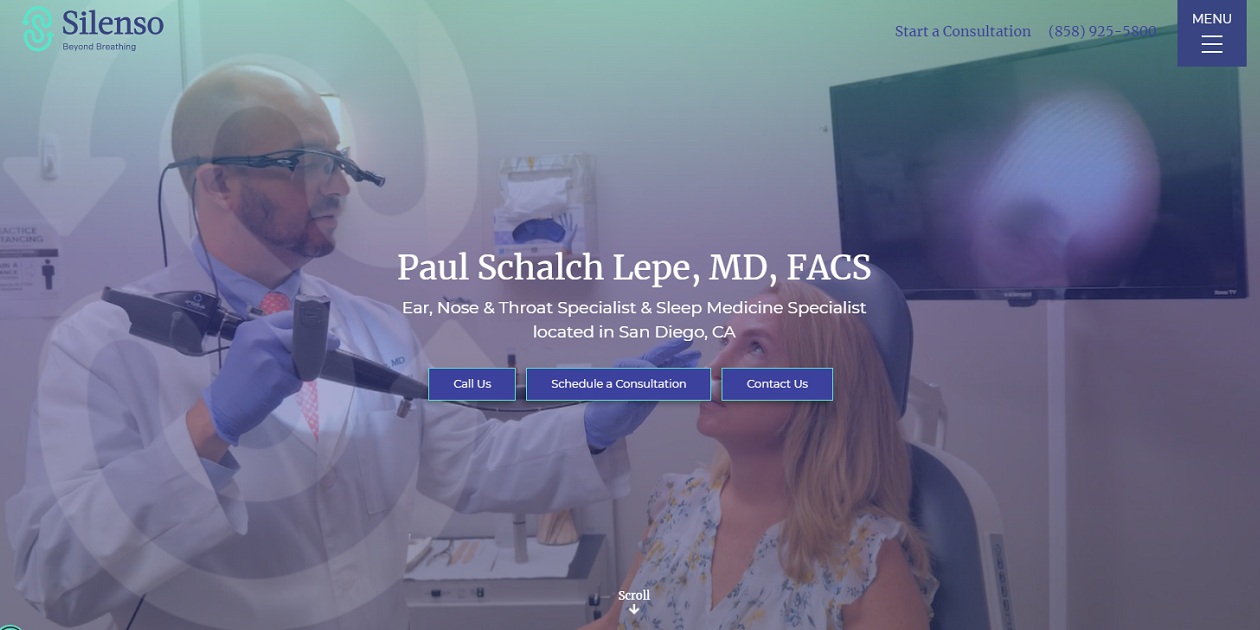Click the Silenso teal logo symbol
The height and width of the screenshot is (630, 1260).
[38, 29]
